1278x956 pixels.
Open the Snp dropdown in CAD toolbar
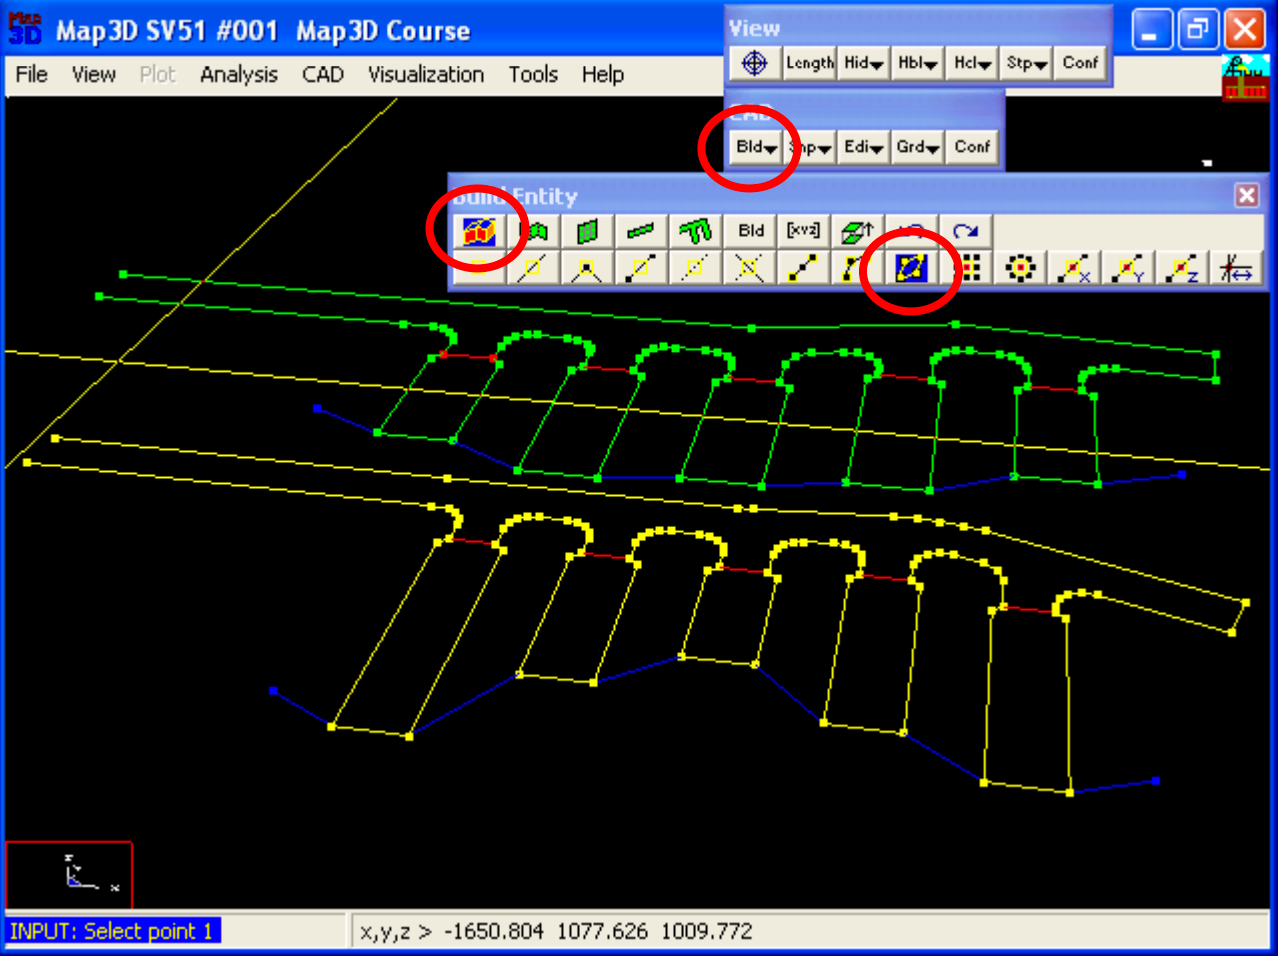810,147
